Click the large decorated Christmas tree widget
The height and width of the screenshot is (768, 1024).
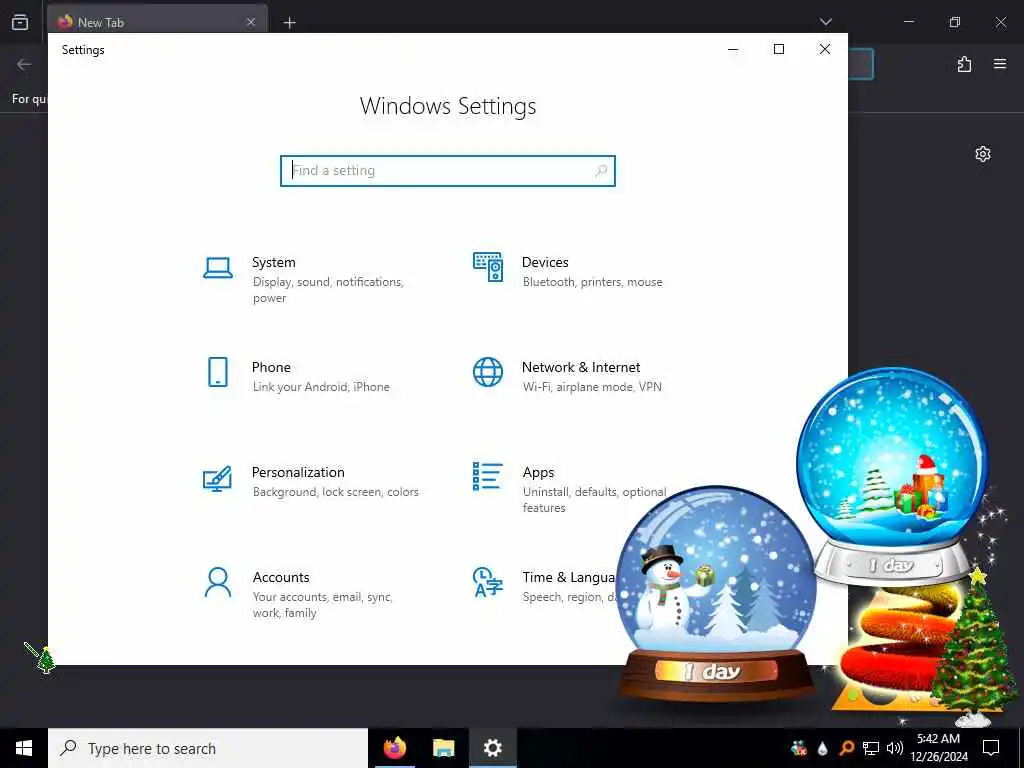975,648
